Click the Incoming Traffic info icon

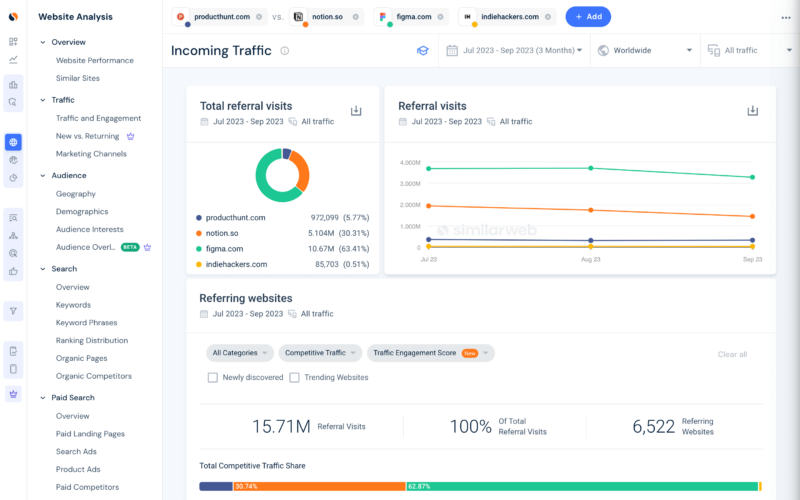pyautogui.click(x=285, y=51)
